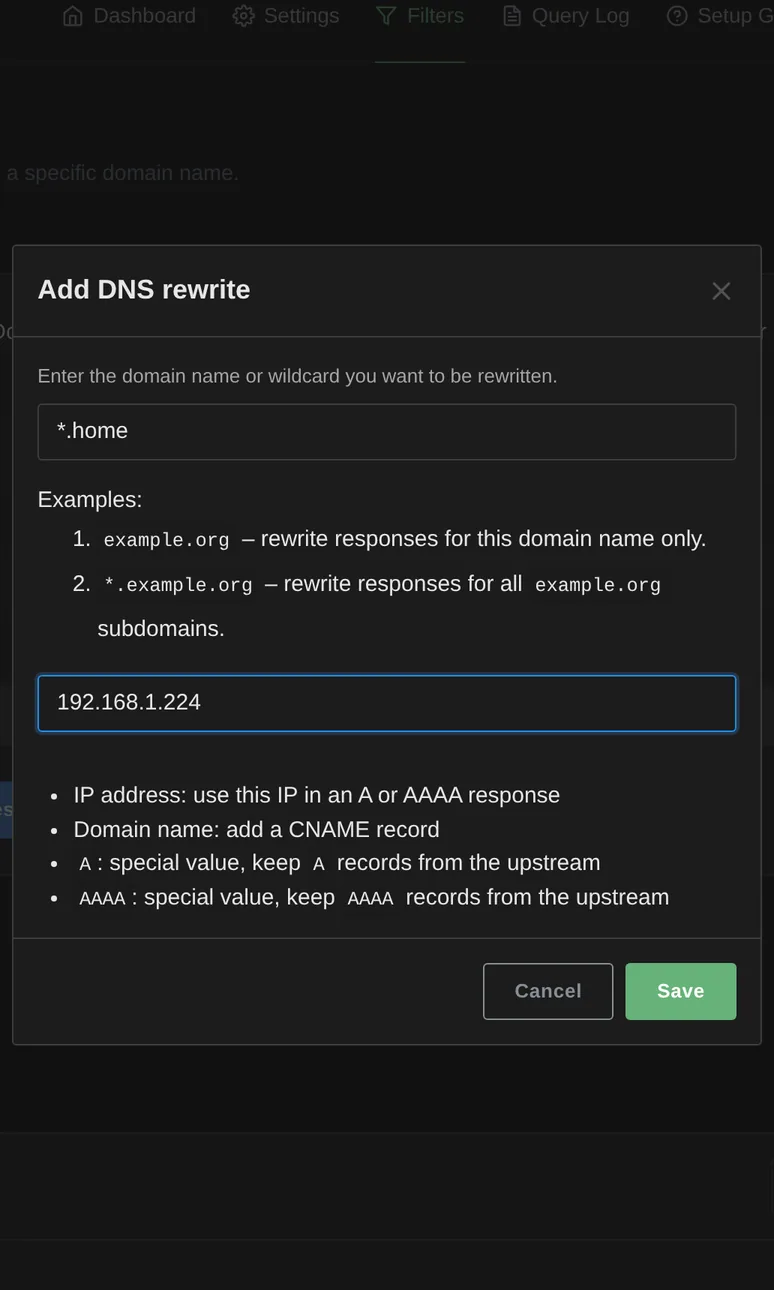Click the 'Add DNS rewrite' dialog title
The width and height of the screenshot is (774, 1290).
[x=144, y=289]
